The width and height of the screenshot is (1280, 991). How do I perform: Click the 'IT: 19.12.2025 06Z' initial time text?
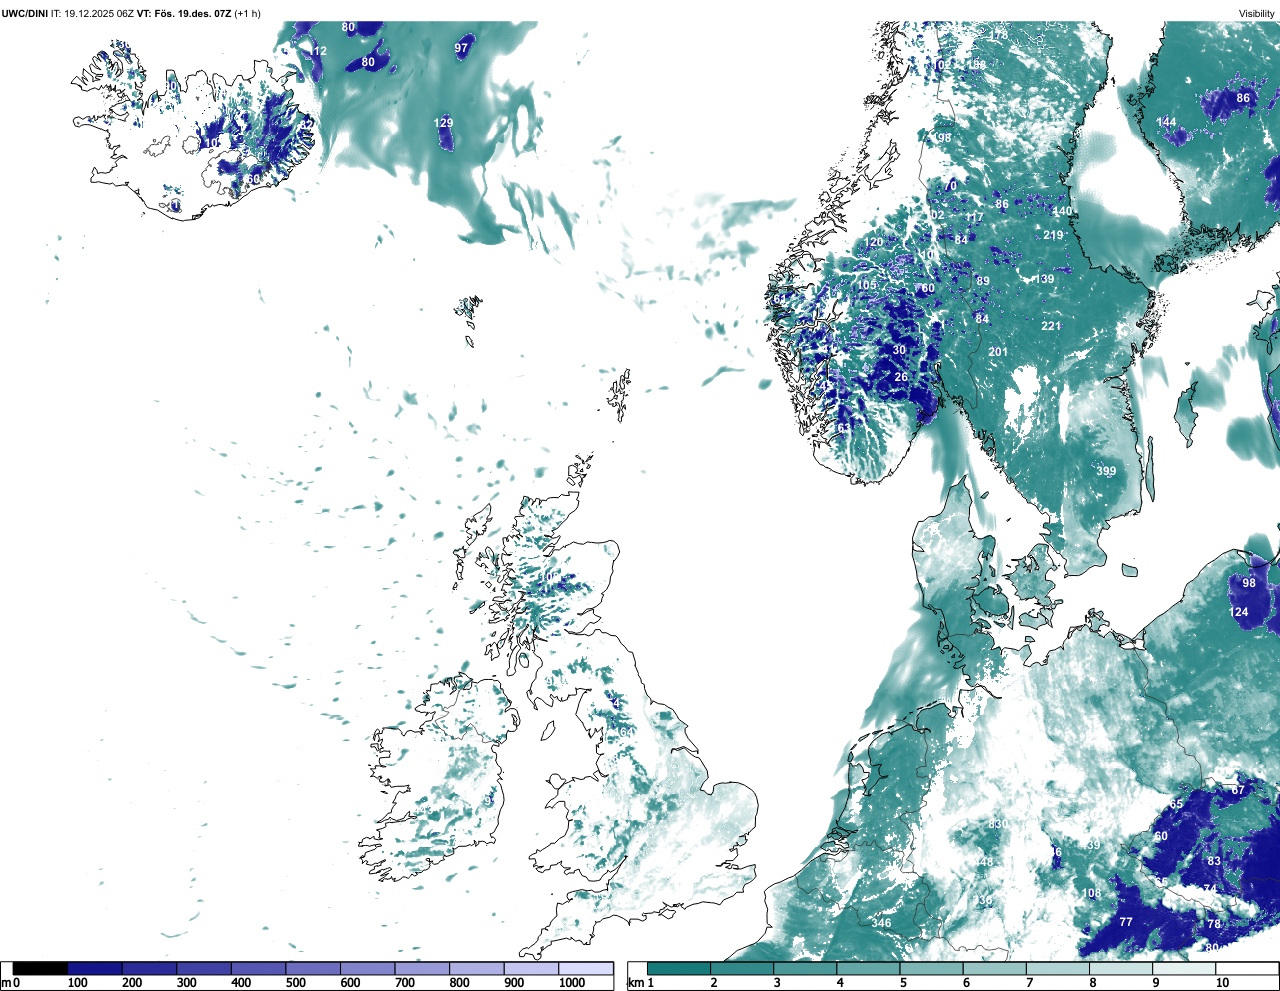pyautogui.click(x=92, y=13)
